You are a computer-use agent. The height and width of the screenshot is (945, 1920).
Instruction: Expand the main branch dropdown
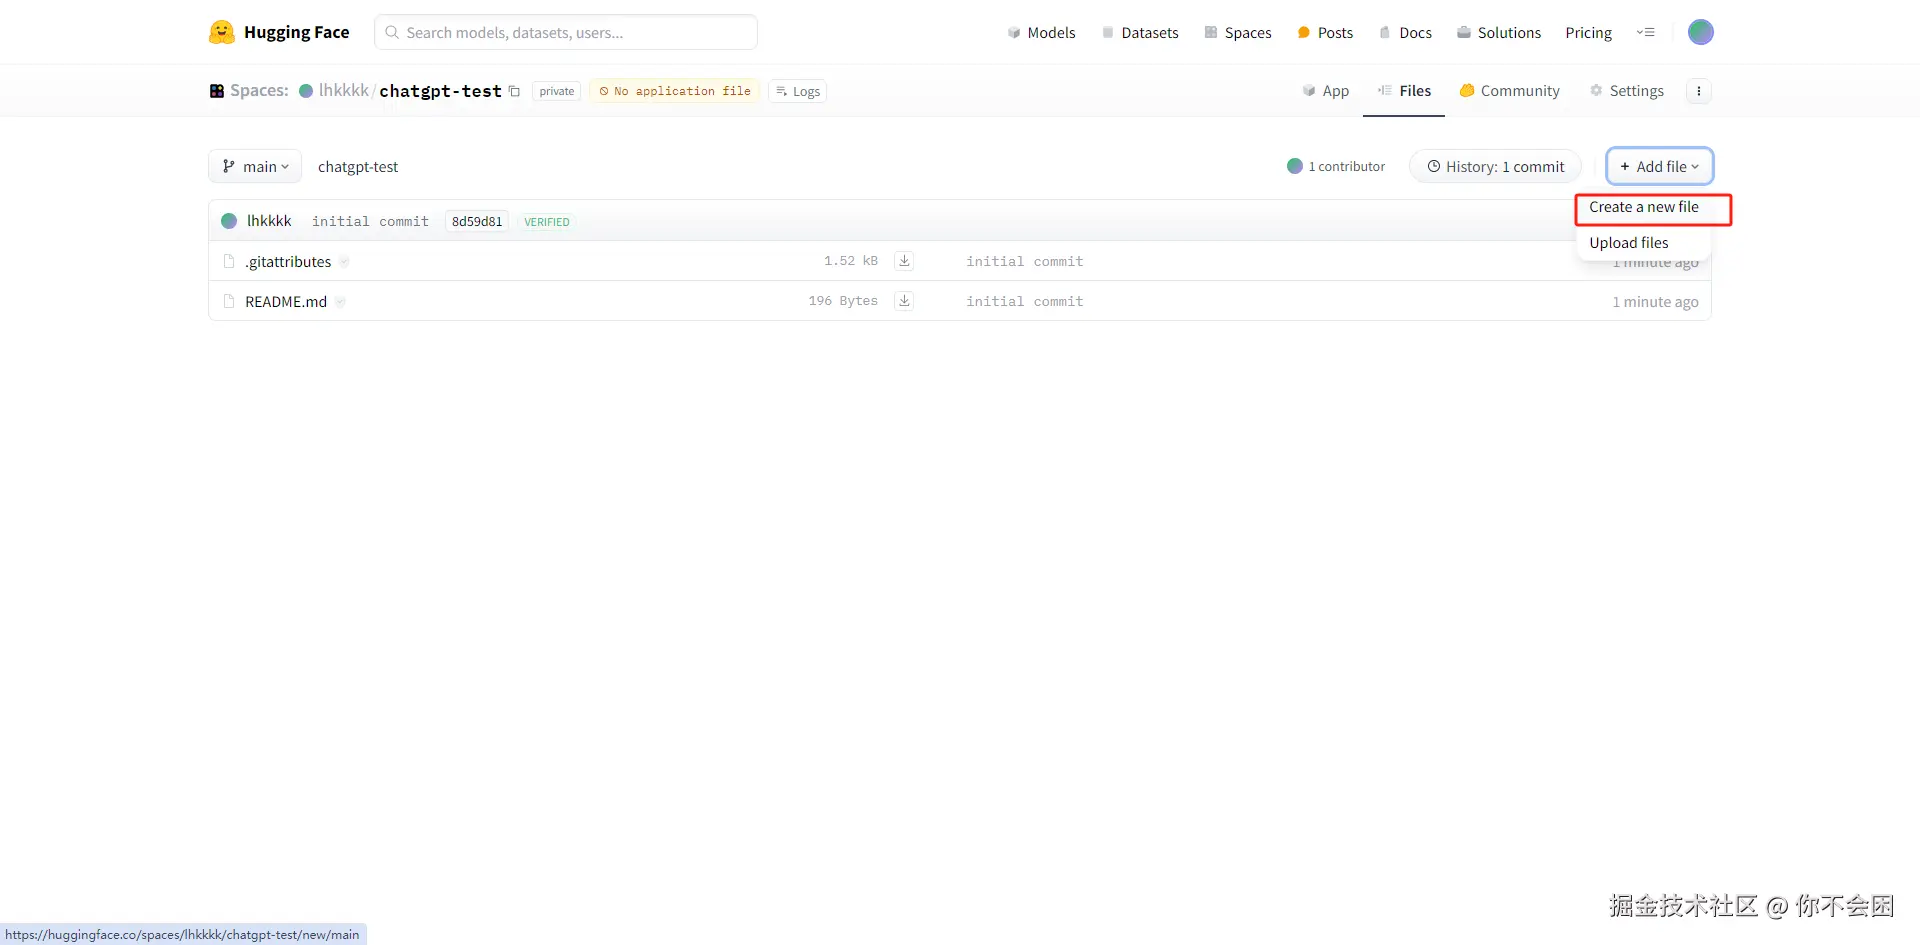255,166
